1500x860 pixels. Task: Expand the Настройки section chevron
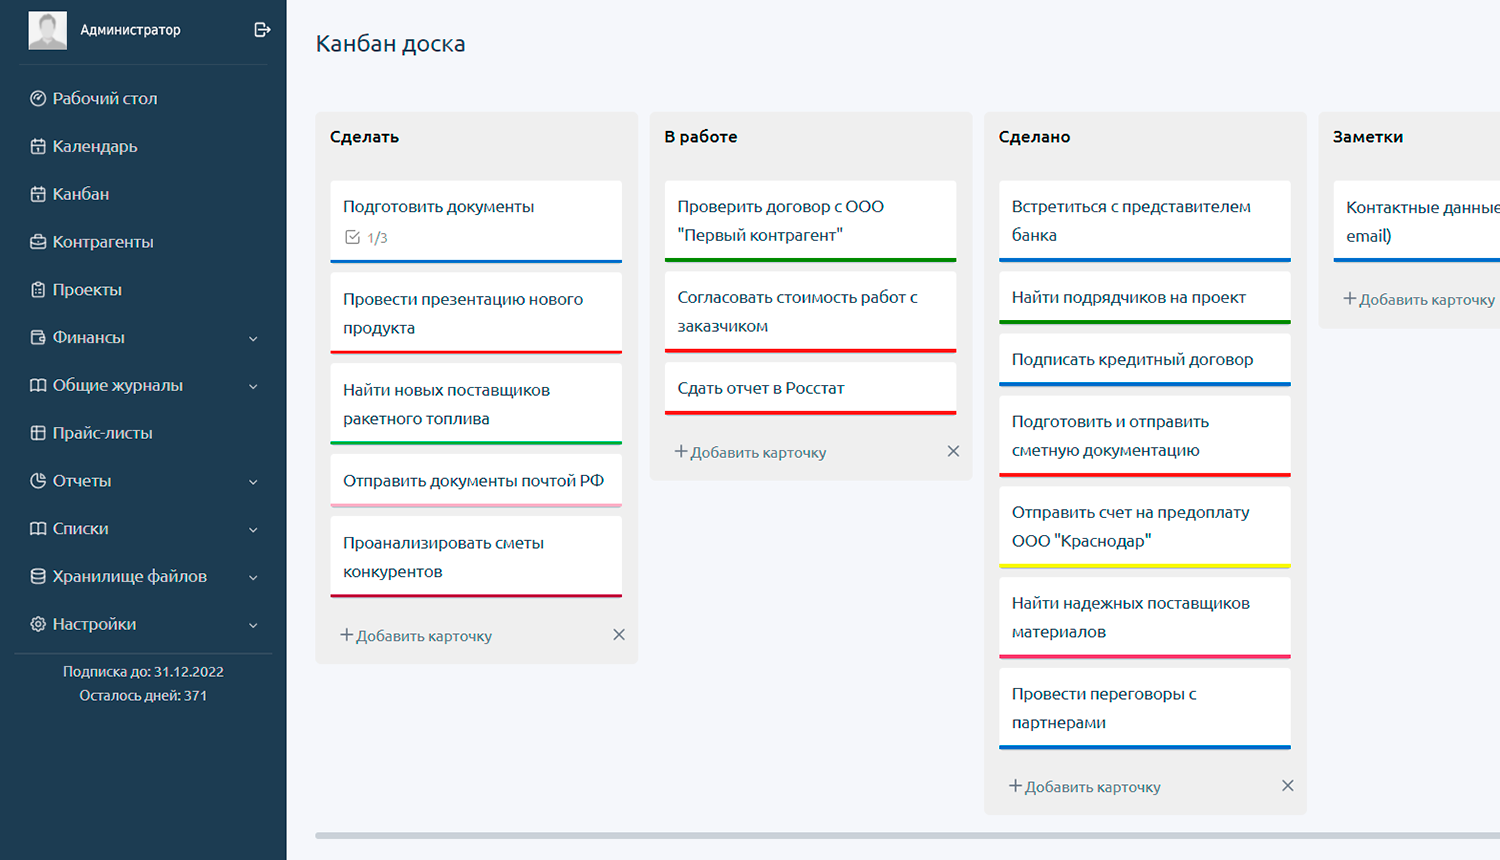253,625
